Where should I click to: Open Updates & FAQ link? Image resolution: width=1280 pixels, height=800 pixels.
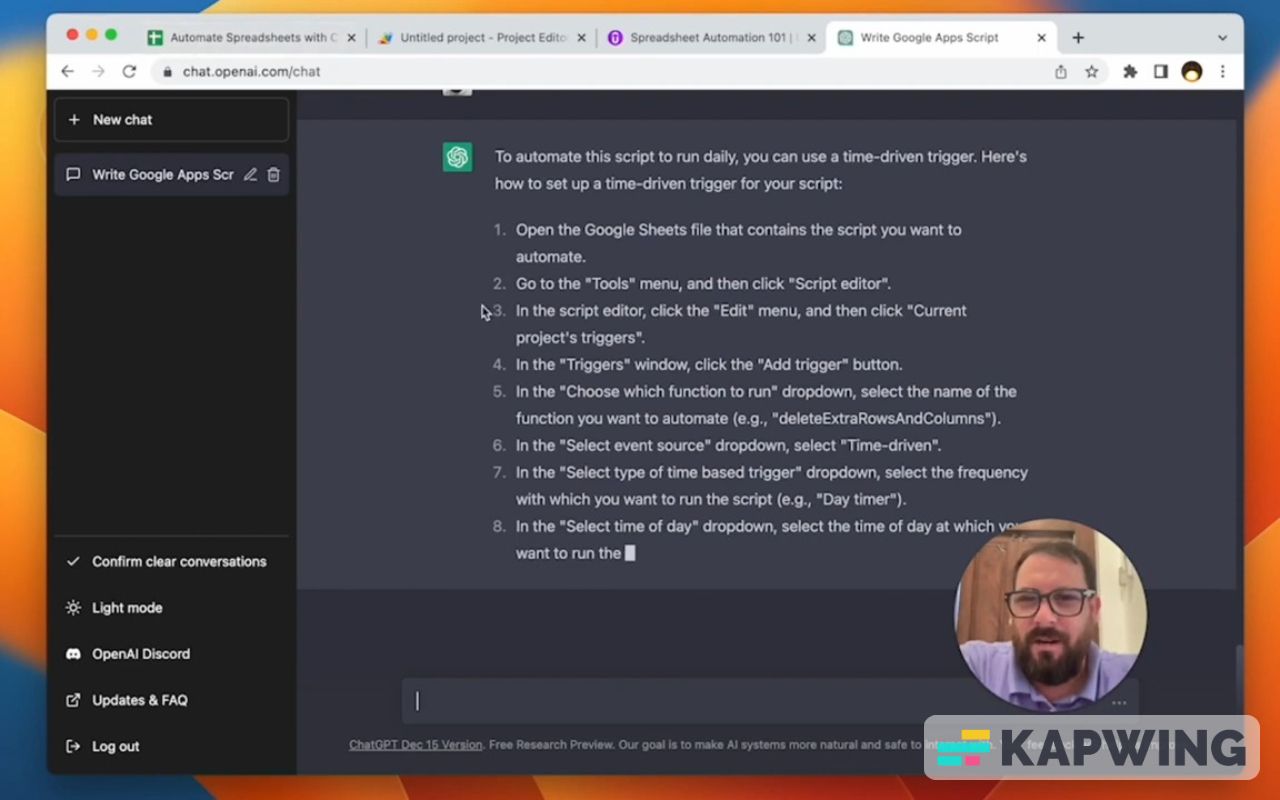pos(171,700)
